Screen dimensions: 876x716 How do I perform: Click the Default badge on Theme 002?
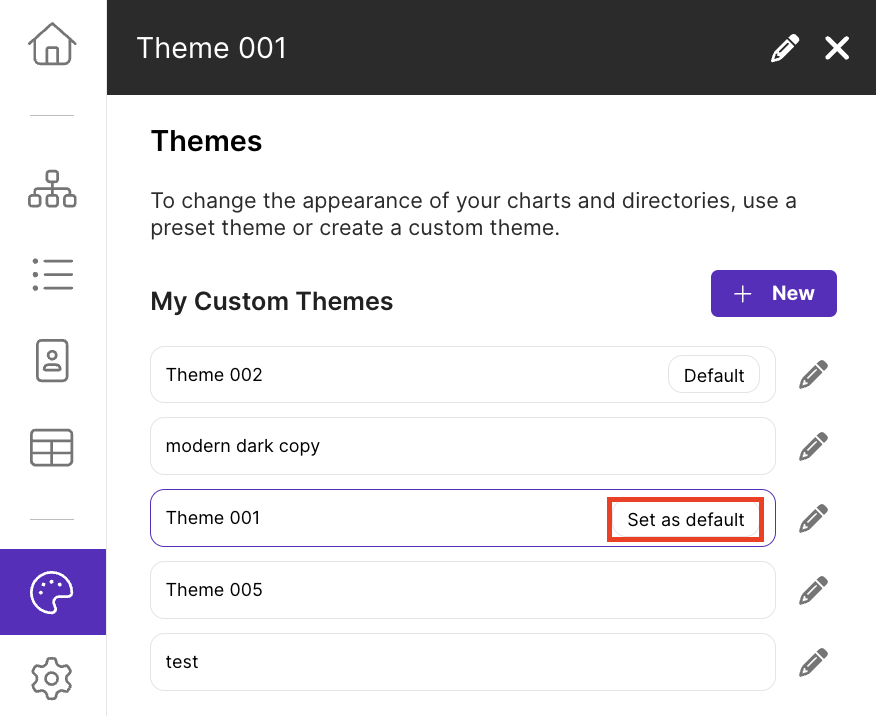click(714, 375)
